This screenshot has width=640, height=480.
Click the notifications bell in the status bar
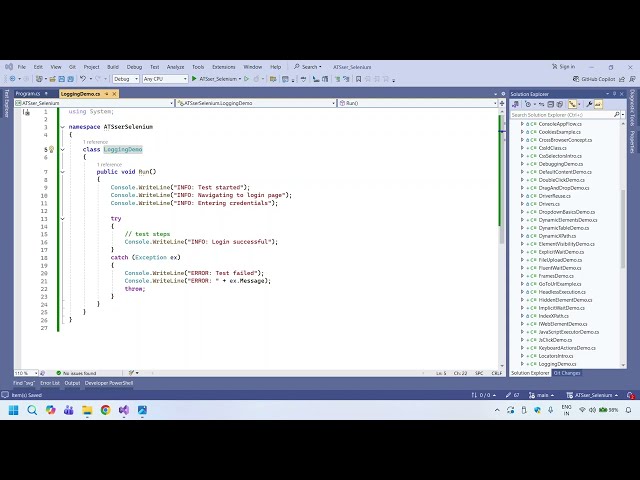click(x=631, y=395)
